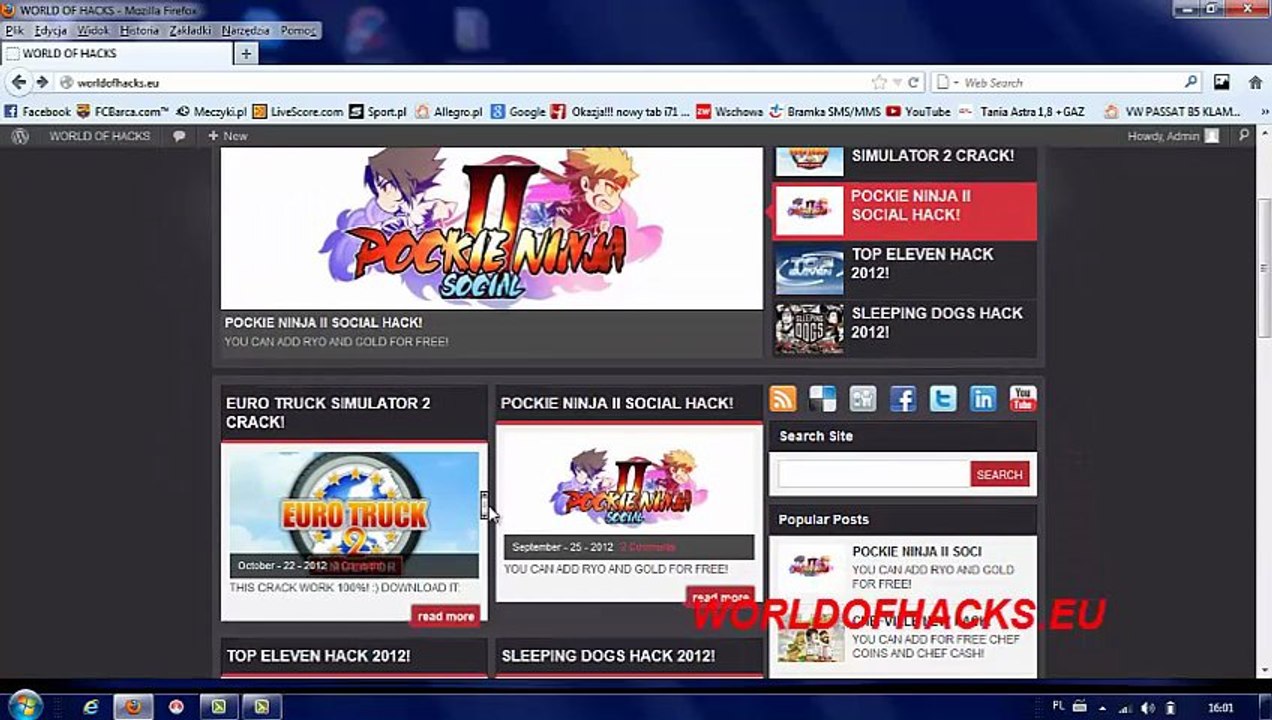Open SLEEPING DOGS HACK 2012! post heading at bottom
Image resolution: width=1272 pixels, height=720 pixels.
608,656
